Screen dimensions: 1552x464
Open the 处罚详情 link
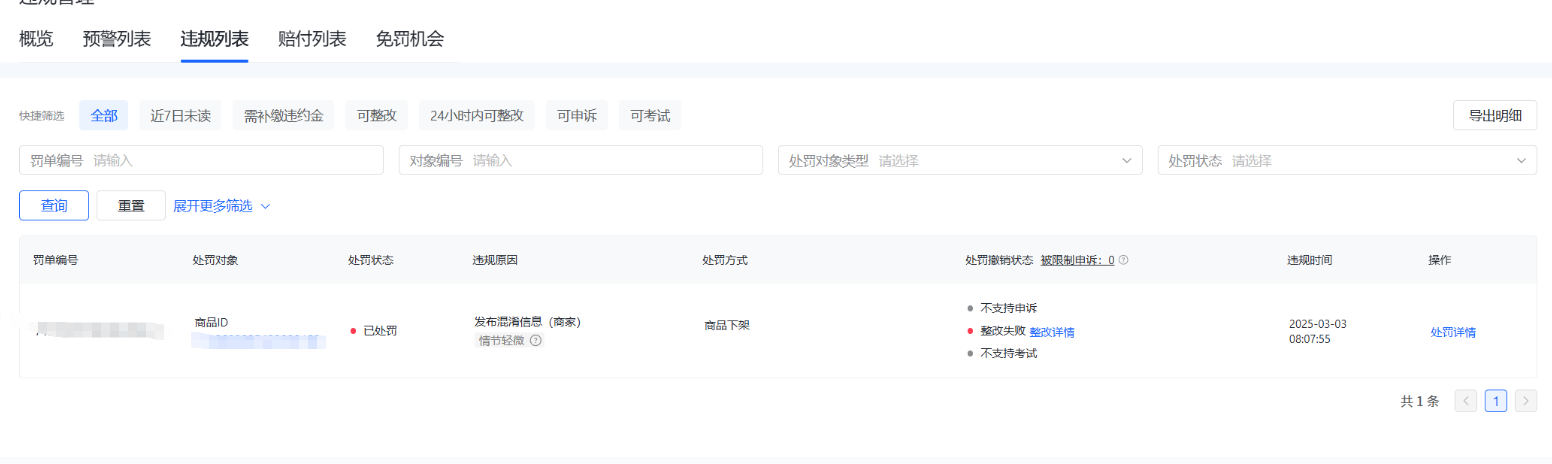(1452, 333)
